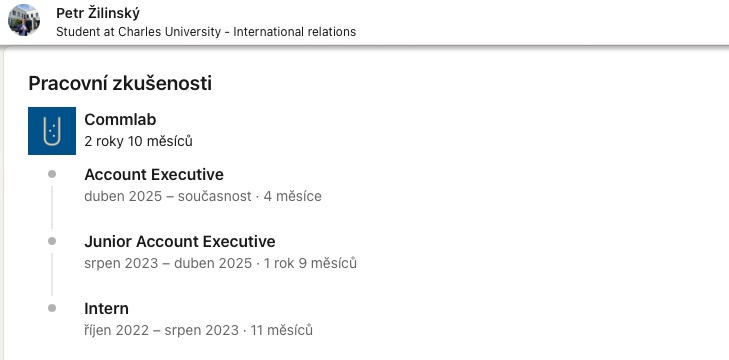The image size is (729, 360).
Task: Click the timeline dot beside Account Executive
Action: click(52, 174)
